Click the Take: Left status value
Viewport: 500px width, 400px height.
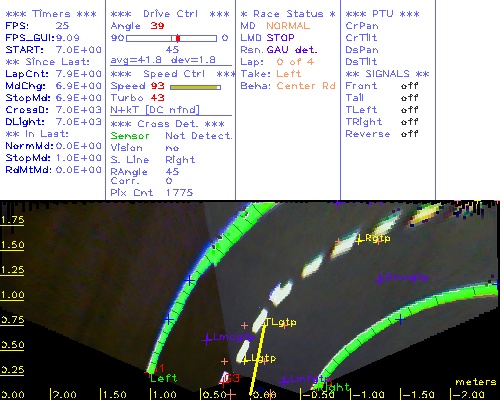pyautogui.click(x=289, y=74)
